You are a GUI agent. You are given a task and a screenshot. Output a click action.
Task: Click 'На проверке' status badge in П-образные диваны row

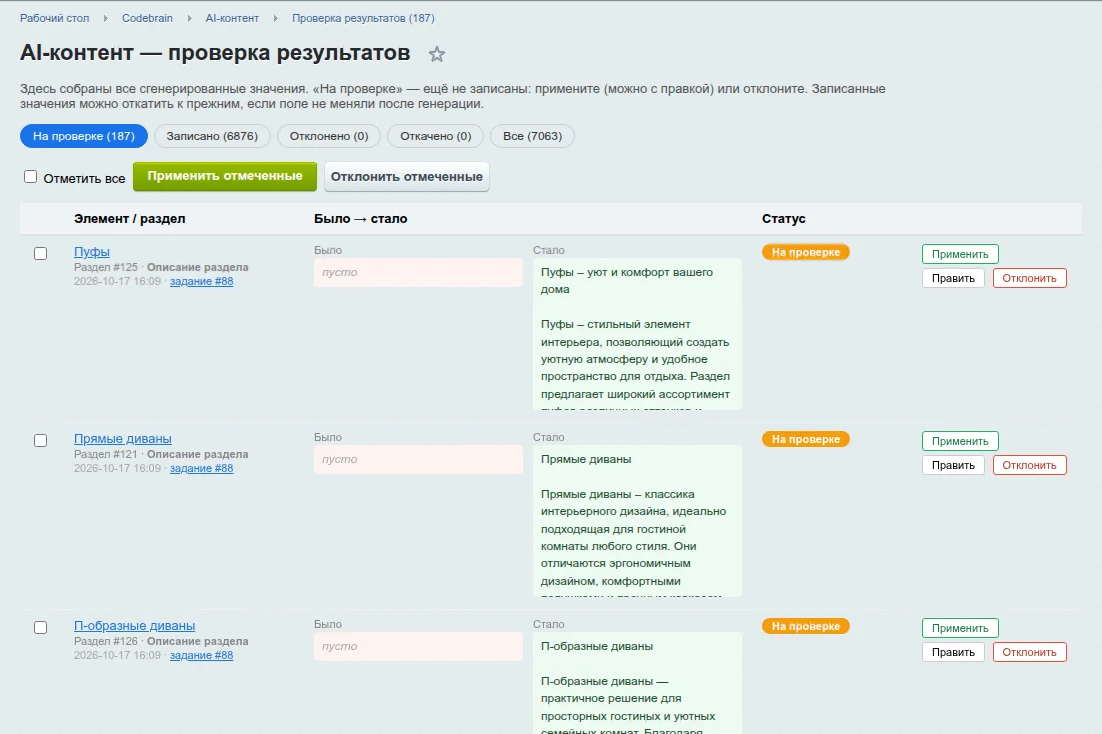tap(805, 626)
